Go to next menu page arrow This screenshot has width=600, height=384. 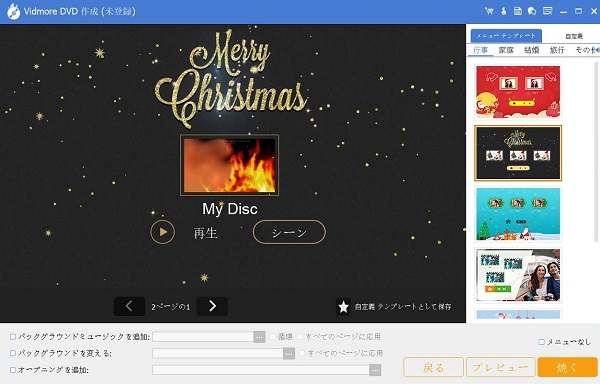click(x=212, y=306)
